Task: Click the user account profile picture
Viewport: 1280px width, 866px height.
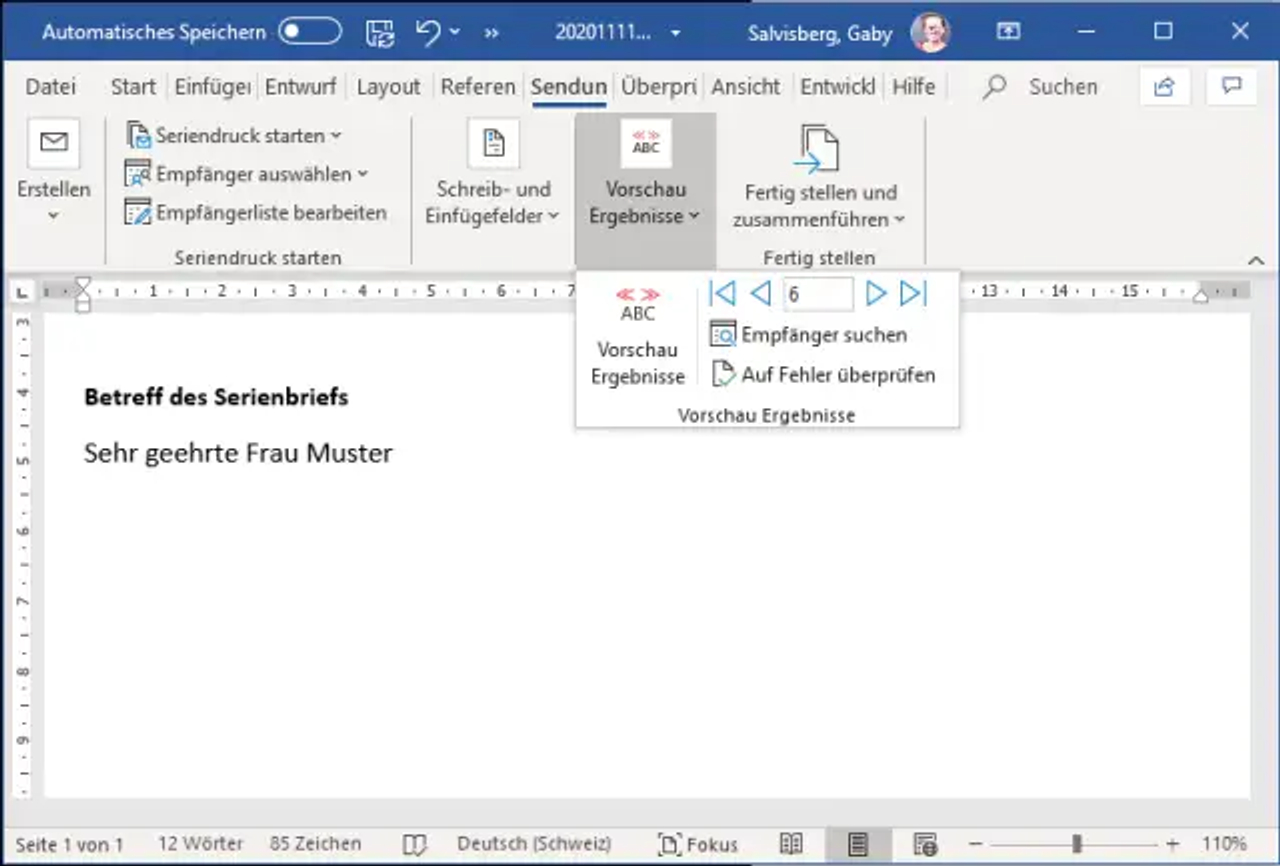Action: pos(930,32)
